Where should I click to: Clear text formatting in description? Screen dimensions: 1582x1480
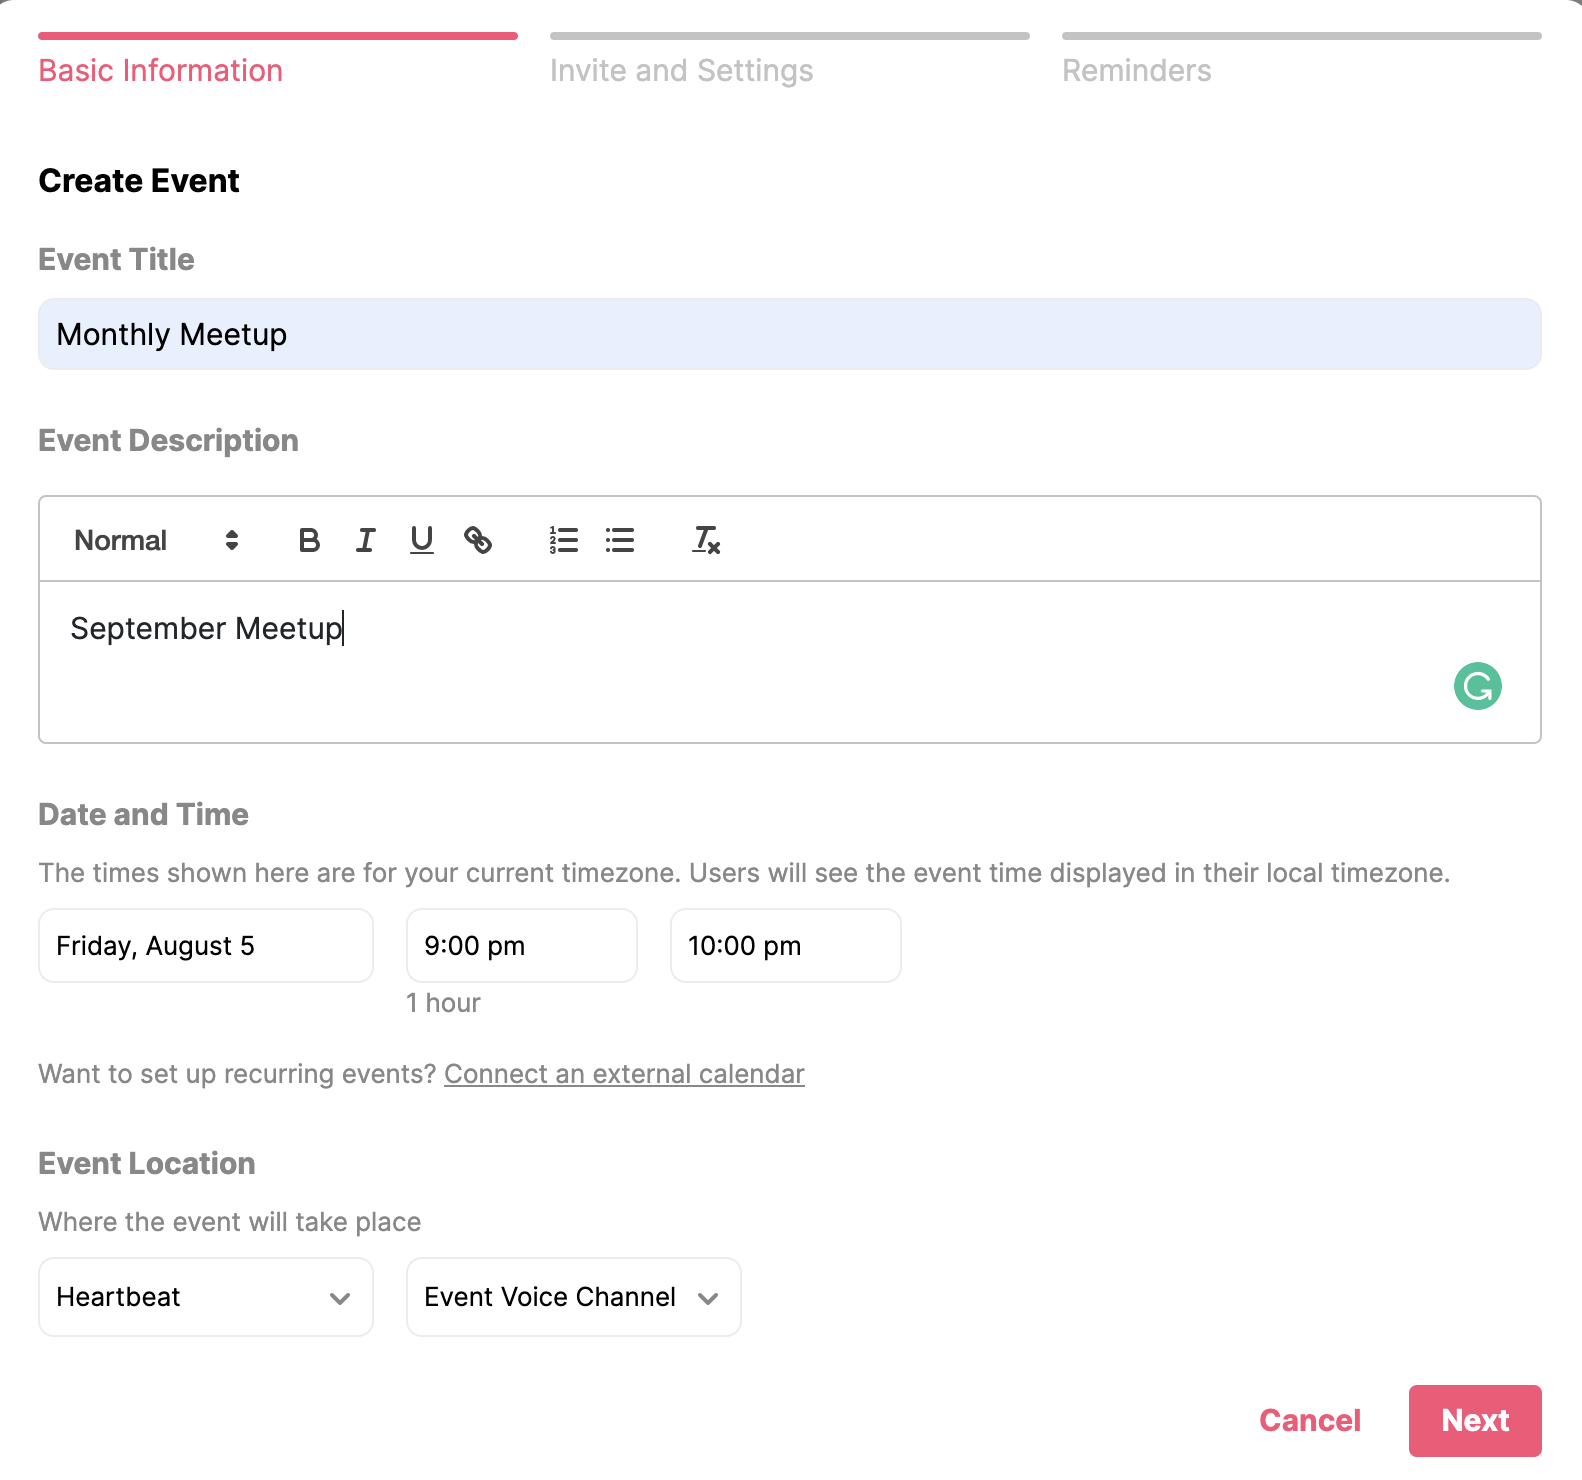point(706,540)
